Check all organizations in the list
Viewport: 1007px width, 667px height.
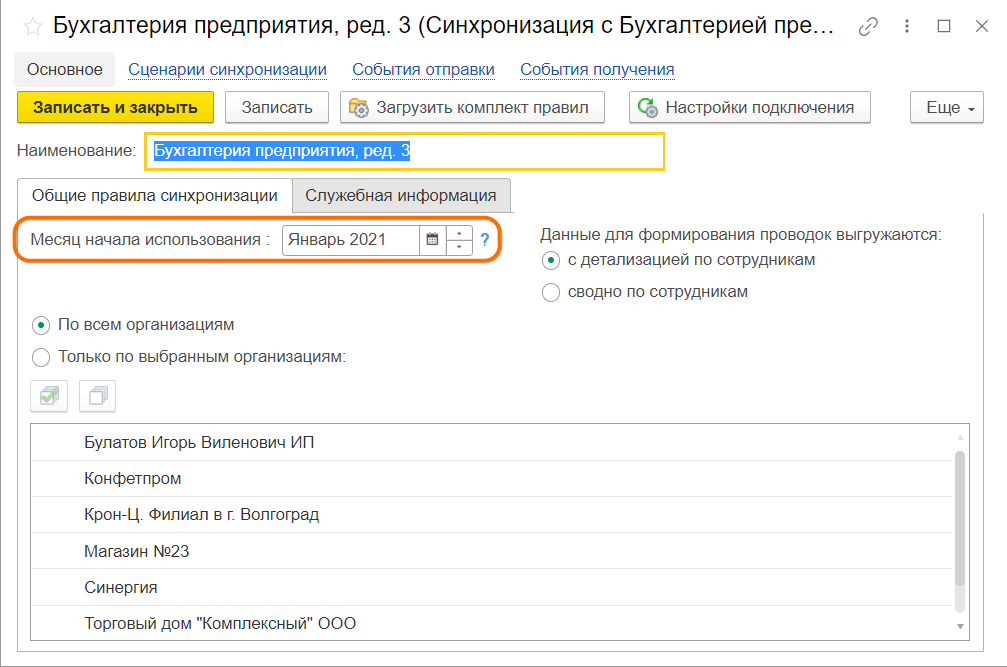[49, 396]
